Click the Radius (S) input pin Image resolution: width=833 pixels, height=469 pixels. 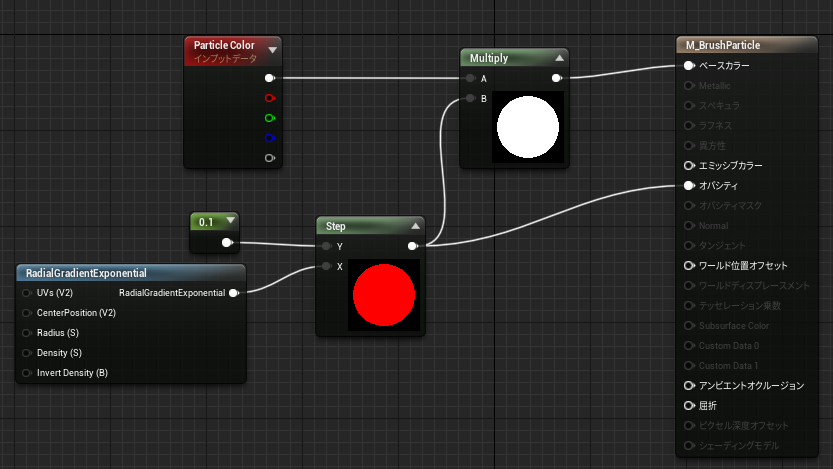click(27, 333)
